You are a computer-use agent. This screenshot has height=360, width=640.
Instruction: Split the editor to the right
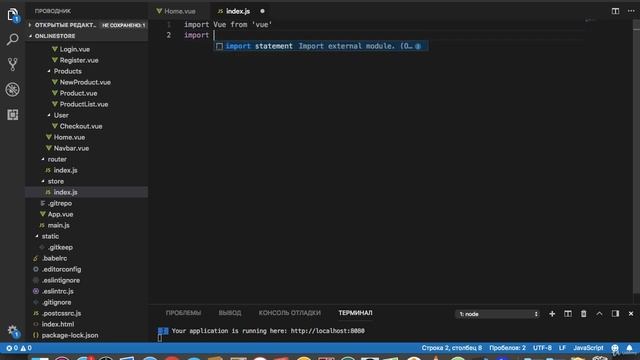click(615, 11)
